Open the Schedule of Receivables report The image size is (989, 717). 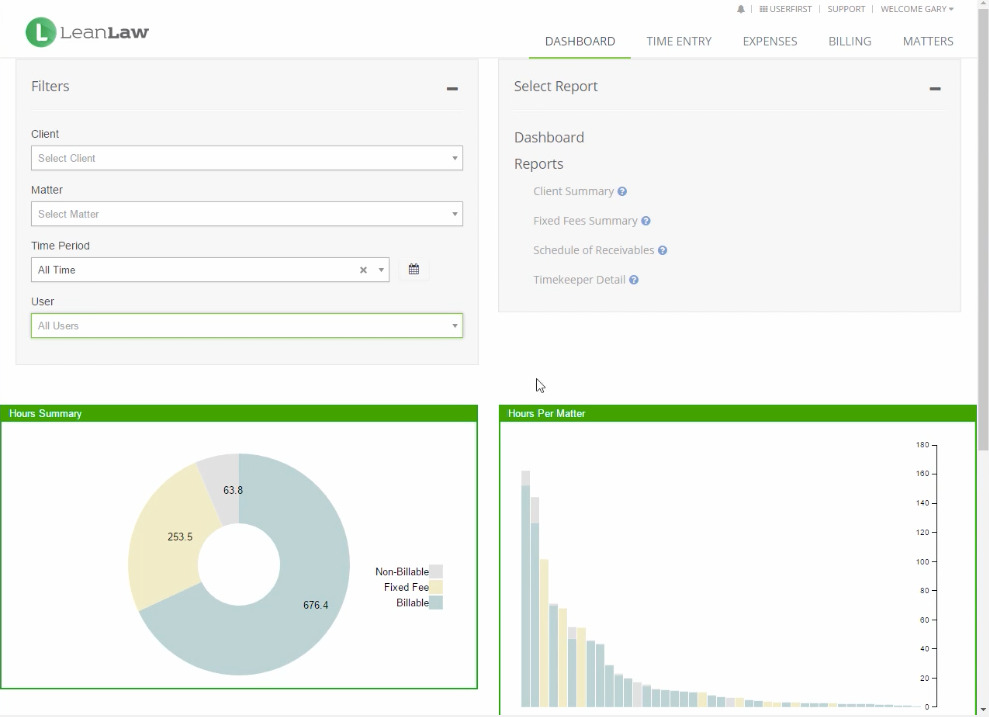(594, 250)
